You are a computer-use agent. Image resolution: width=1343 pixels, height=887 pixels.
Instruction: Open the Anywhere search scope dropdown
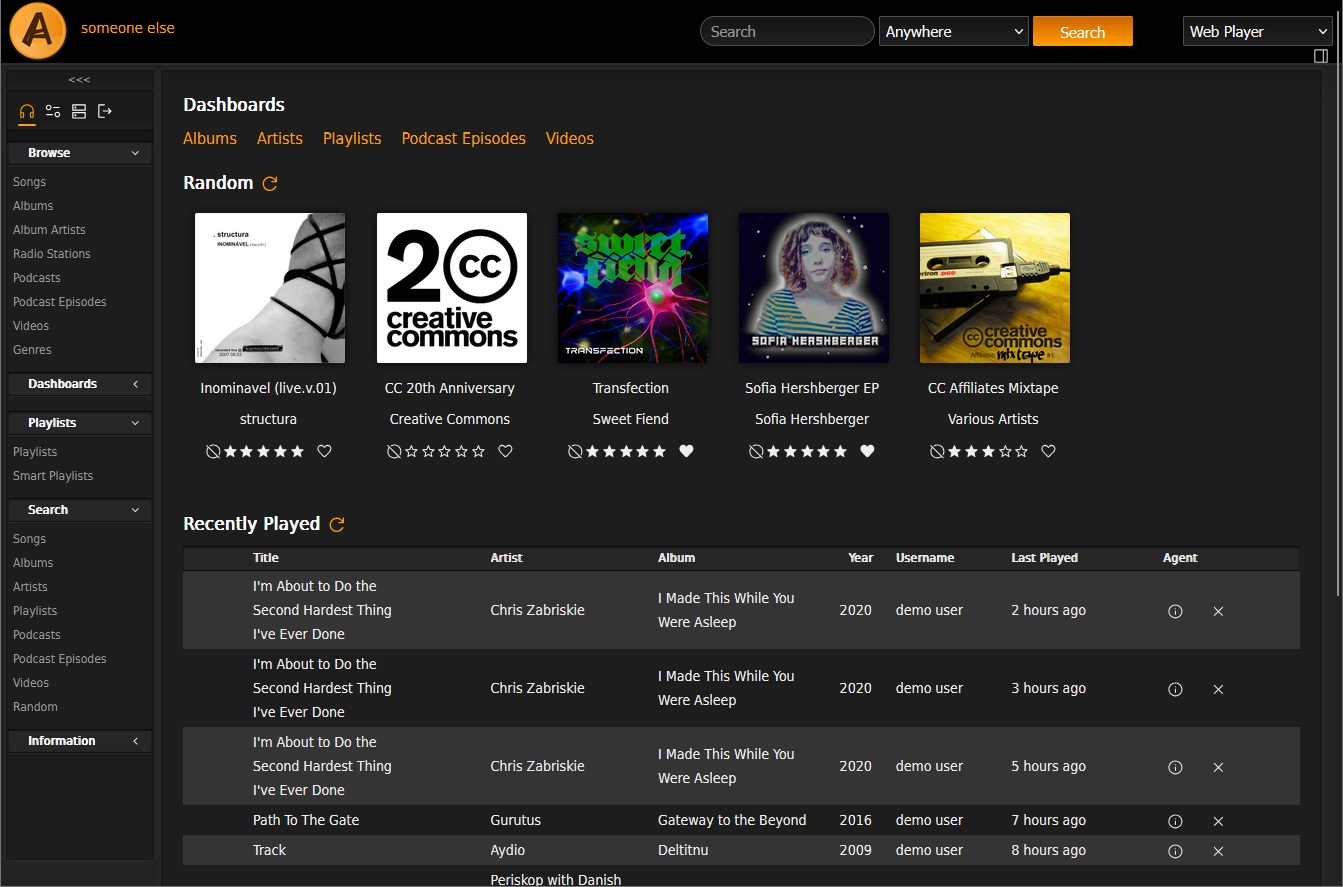[x=954, y=31]
